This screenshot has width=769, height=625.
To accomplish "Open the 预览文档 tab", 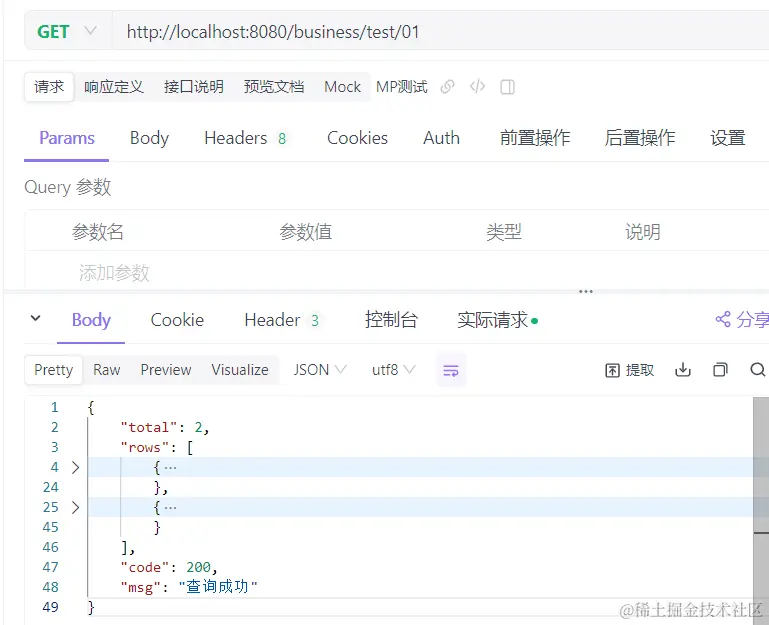I will [274, 87].
